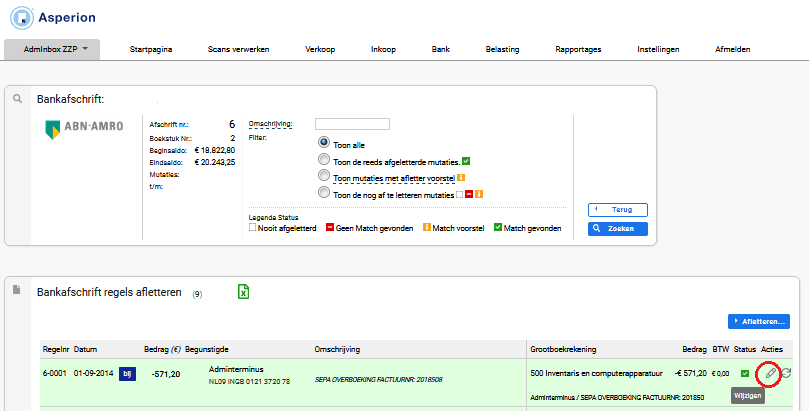Click the Omschrijving input field

[x=352, y=124]
